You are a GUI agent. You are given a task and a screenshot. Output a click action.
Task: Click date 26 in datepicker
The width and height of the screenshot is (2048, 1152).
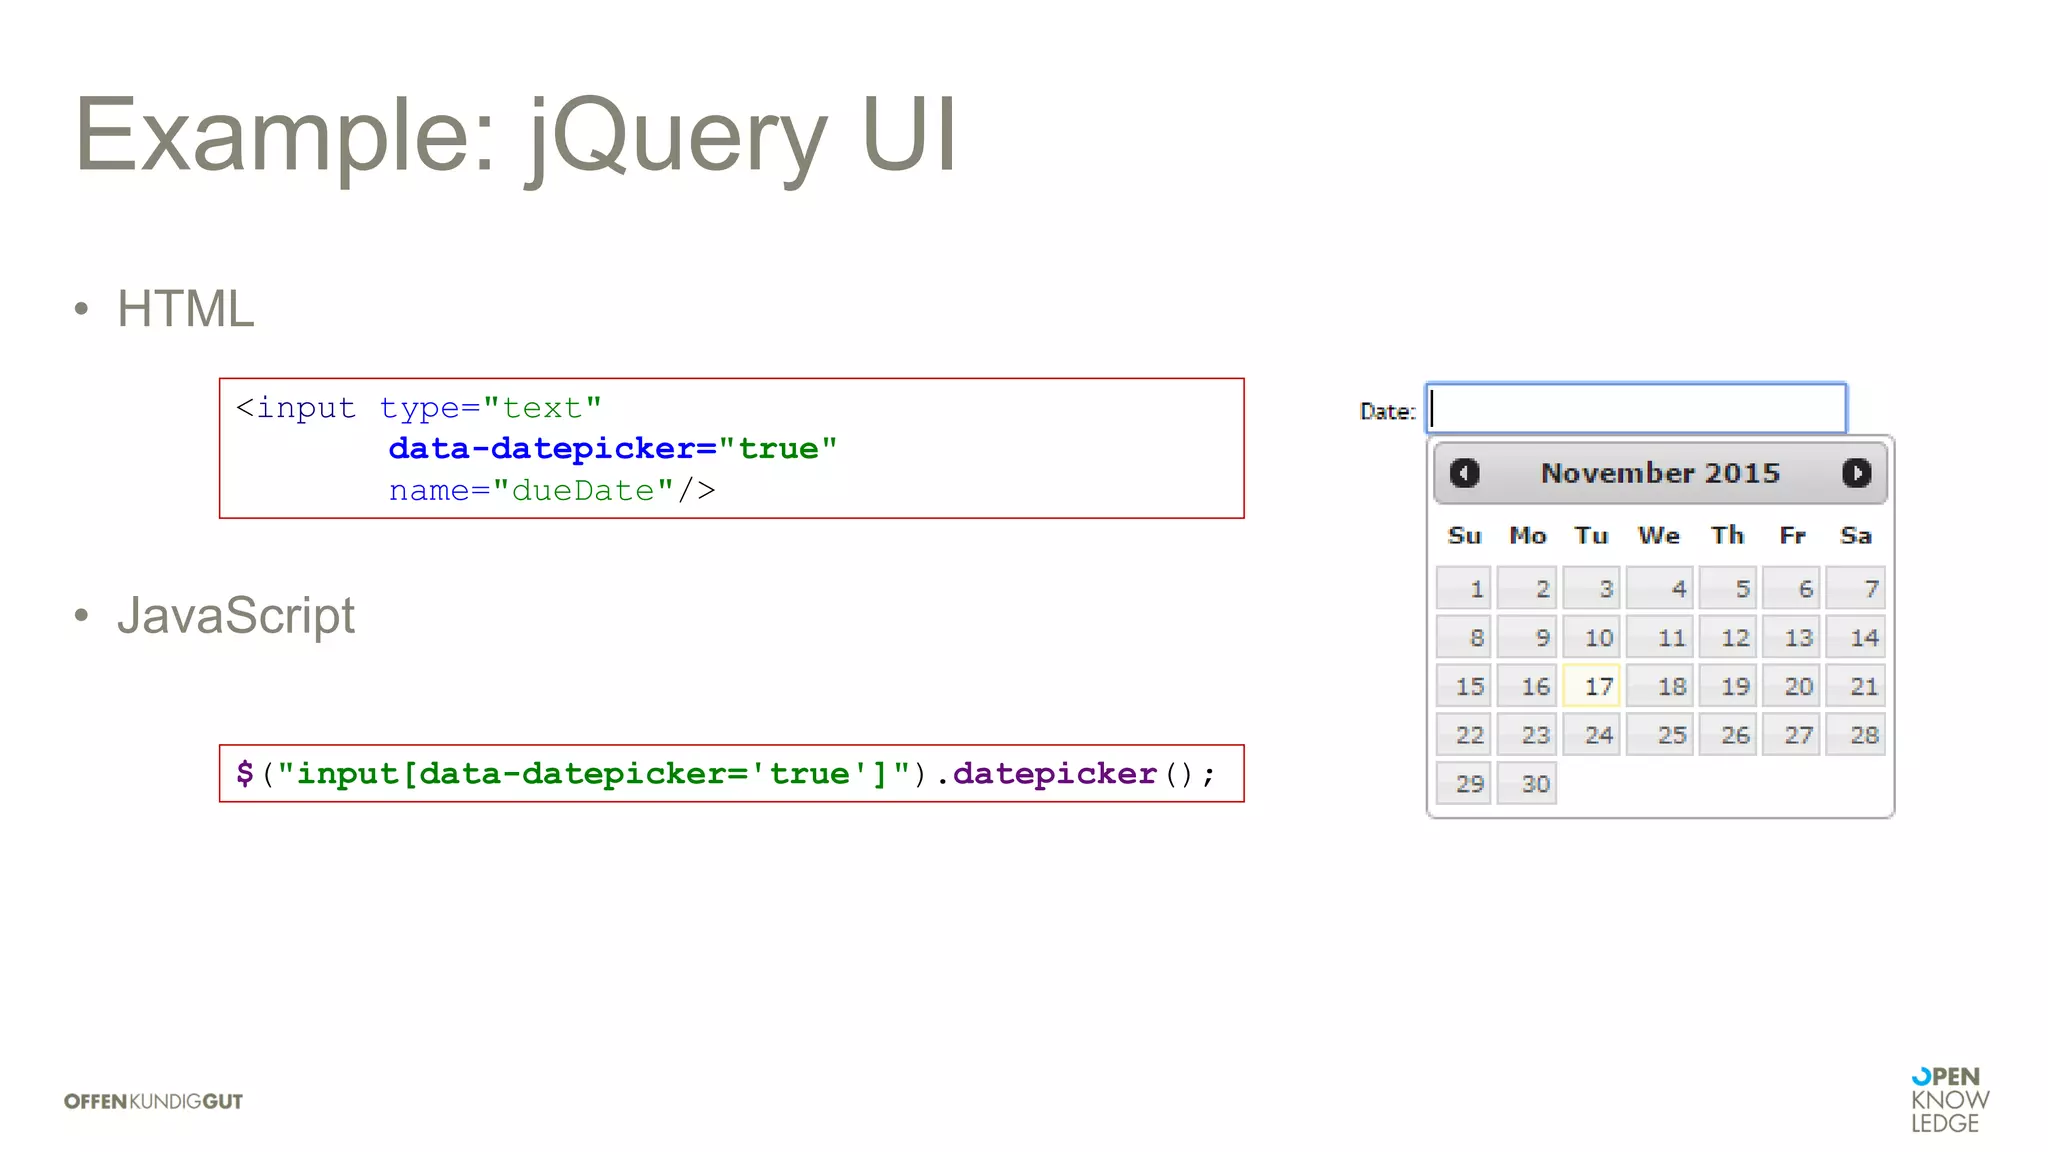[1727, 735]
